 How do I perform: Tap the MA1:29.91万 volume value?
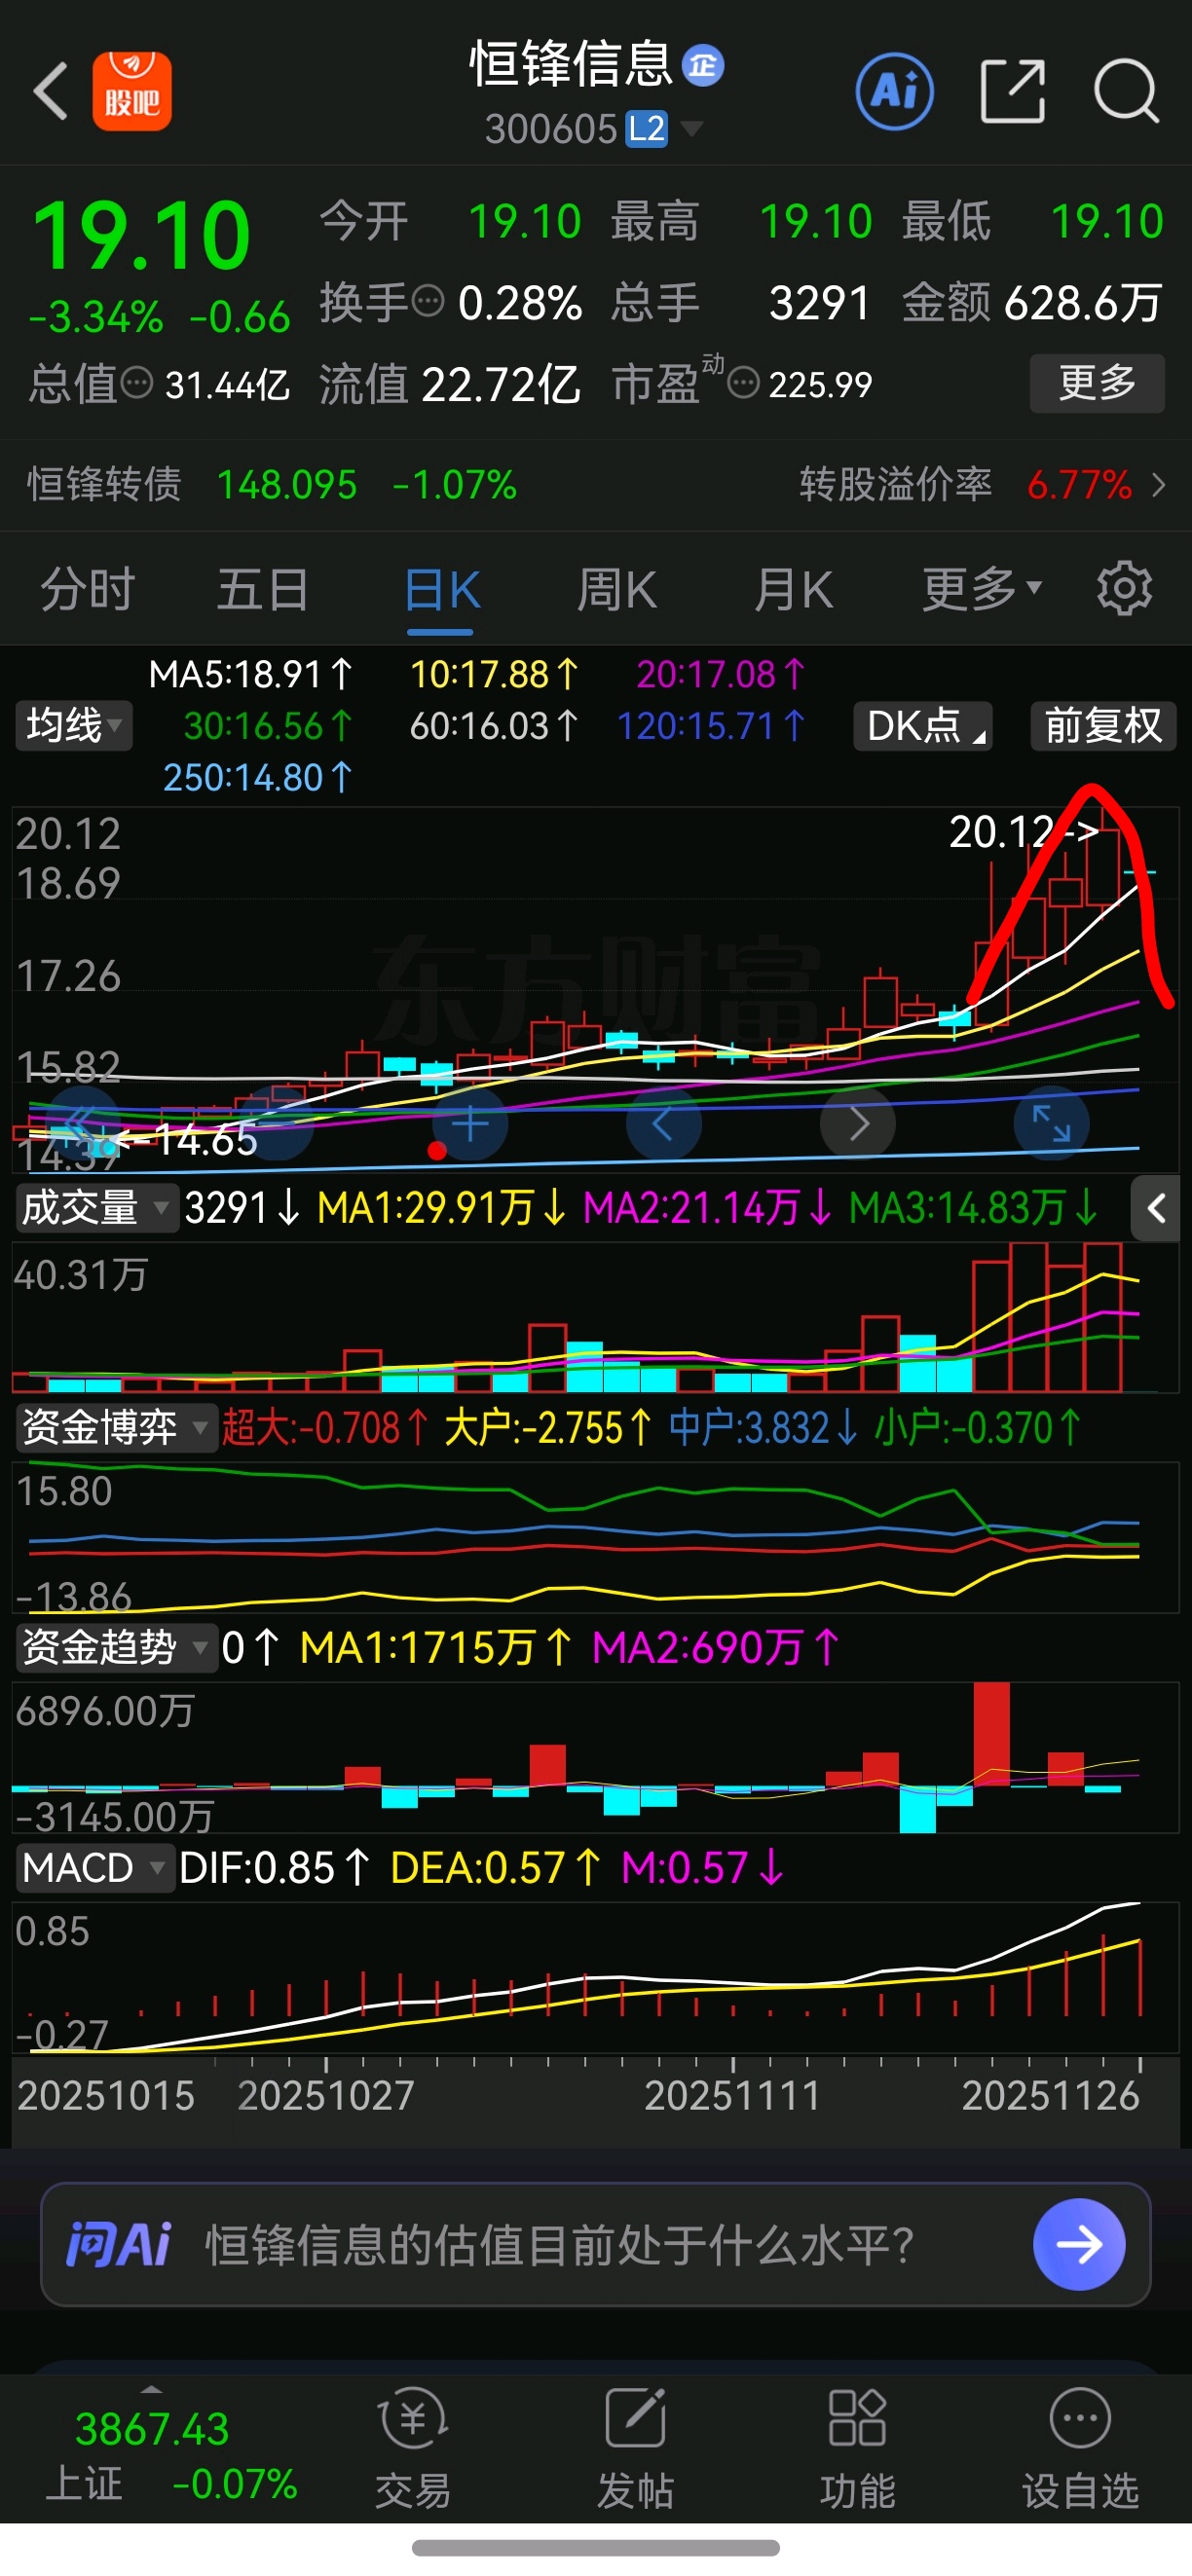pyautogui.click(x=441, y=1208)
